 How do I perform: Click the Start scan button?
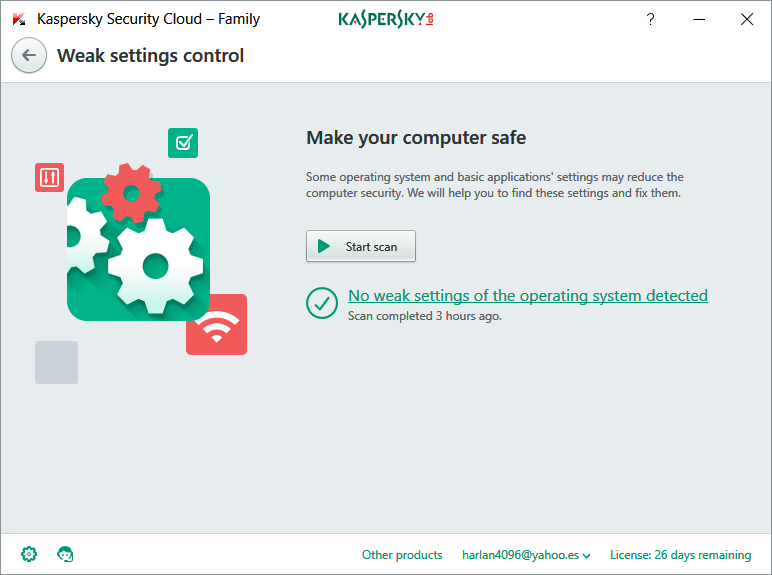(x=361, y=246)
